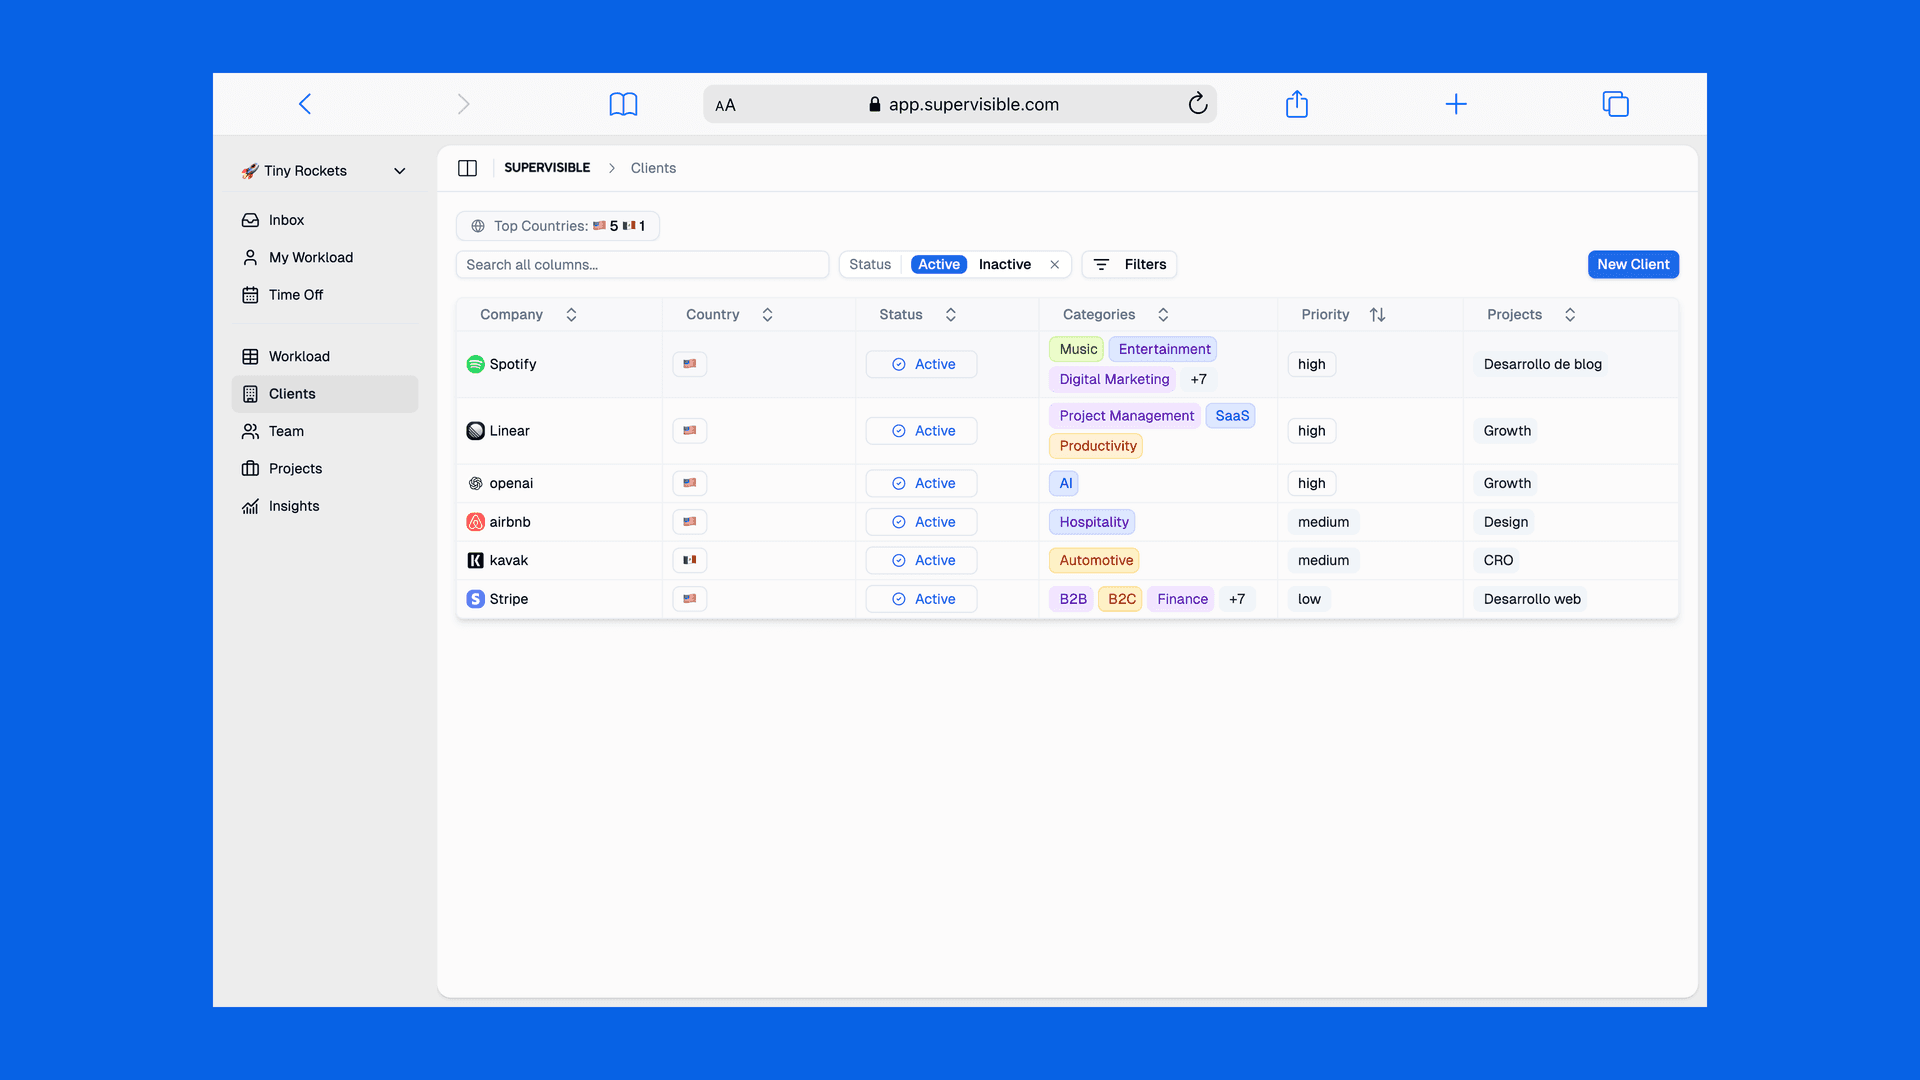Screen dimensions: 1920x1080
Task: Expand the Tiny Rockets workspace switcher
Action: pyautogui.click(x=400, y=171)
